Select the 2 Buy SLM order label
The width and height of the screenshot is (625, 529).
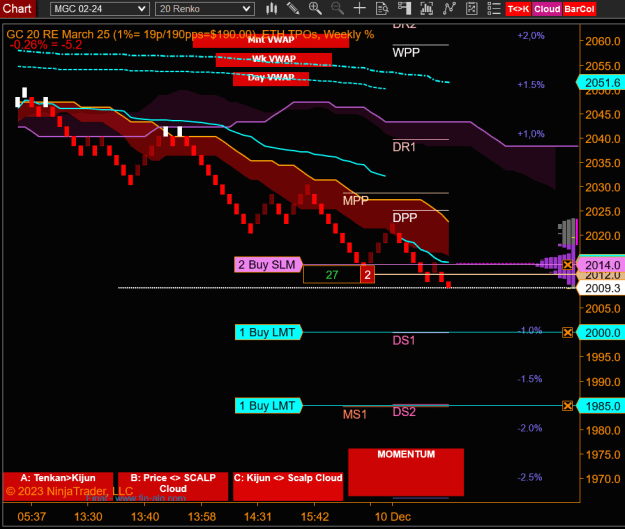[x=268, y=265]
